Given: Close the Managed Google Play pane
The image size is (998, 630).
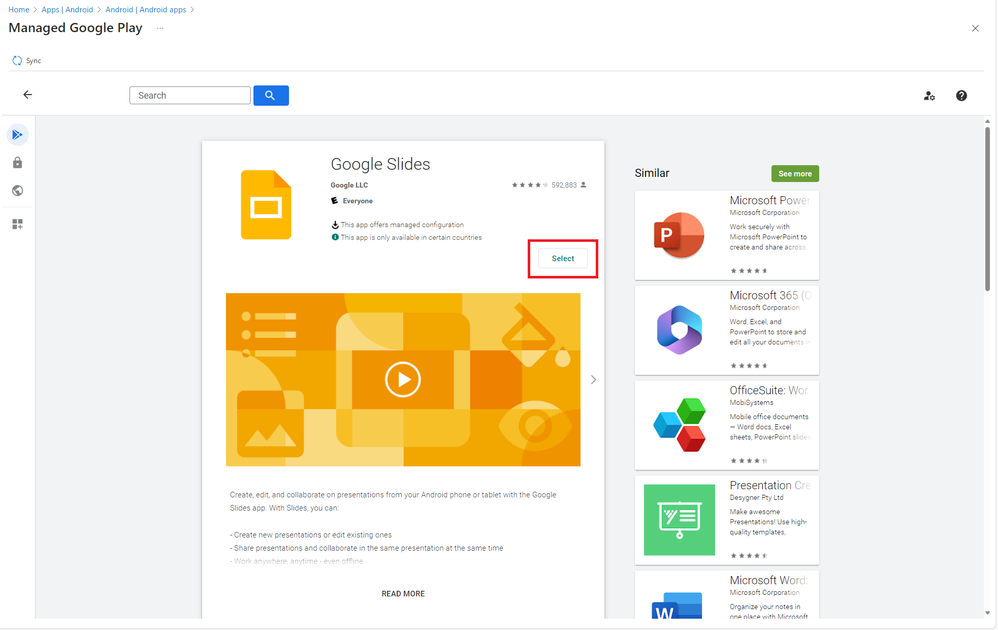Looking at the screenshot, I should tap(975, 28).
